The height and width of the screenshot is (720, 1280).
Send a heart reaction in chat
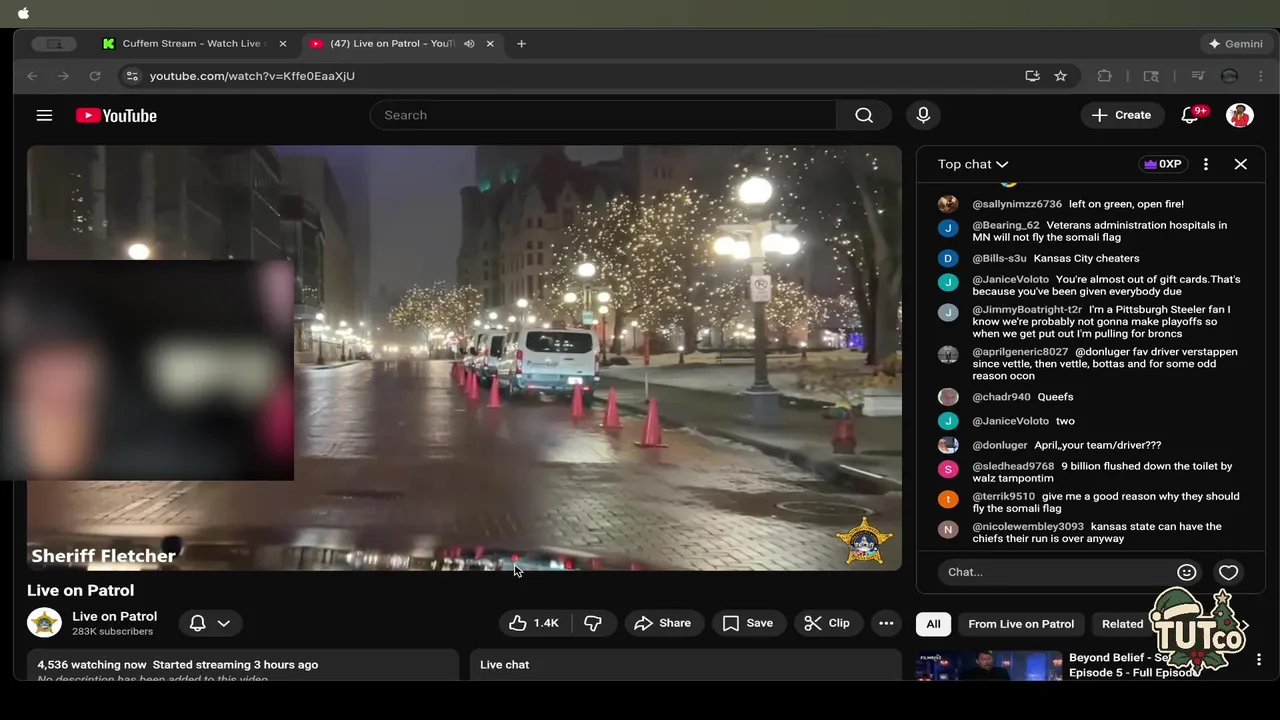pyautogui.click(x=1228, y=572)
